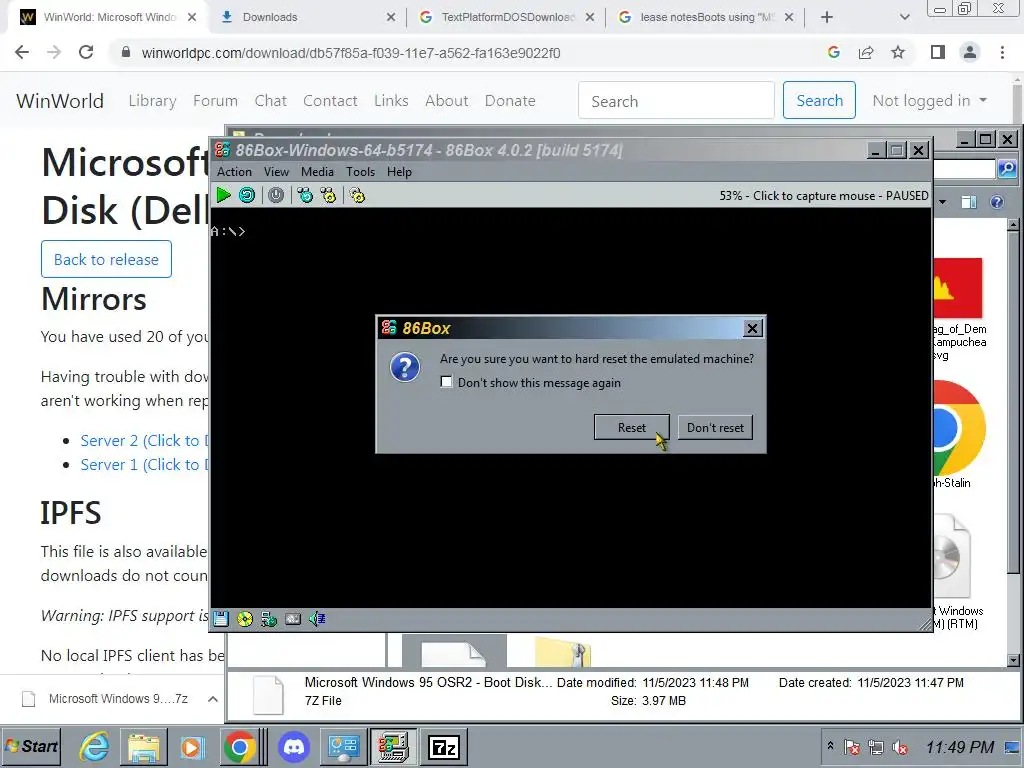Open Chrome tab search chevron

tap(904, 17)
